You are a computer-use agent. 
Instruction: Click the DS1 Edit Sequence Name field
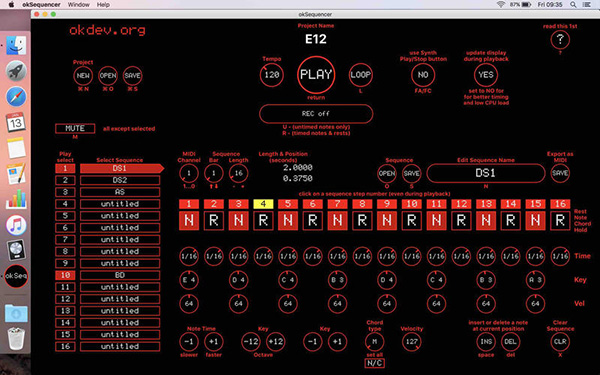pyautogui.click(x=486, y=173)
